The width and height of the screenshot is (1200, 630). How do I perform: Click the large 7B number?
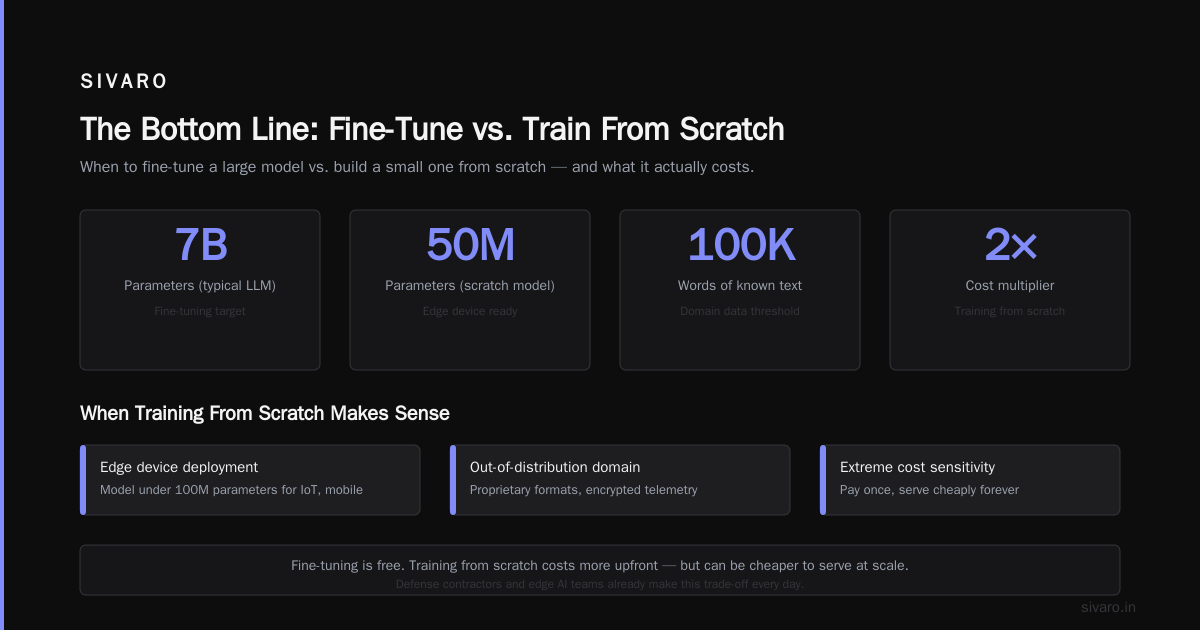[x=200, y=245]
